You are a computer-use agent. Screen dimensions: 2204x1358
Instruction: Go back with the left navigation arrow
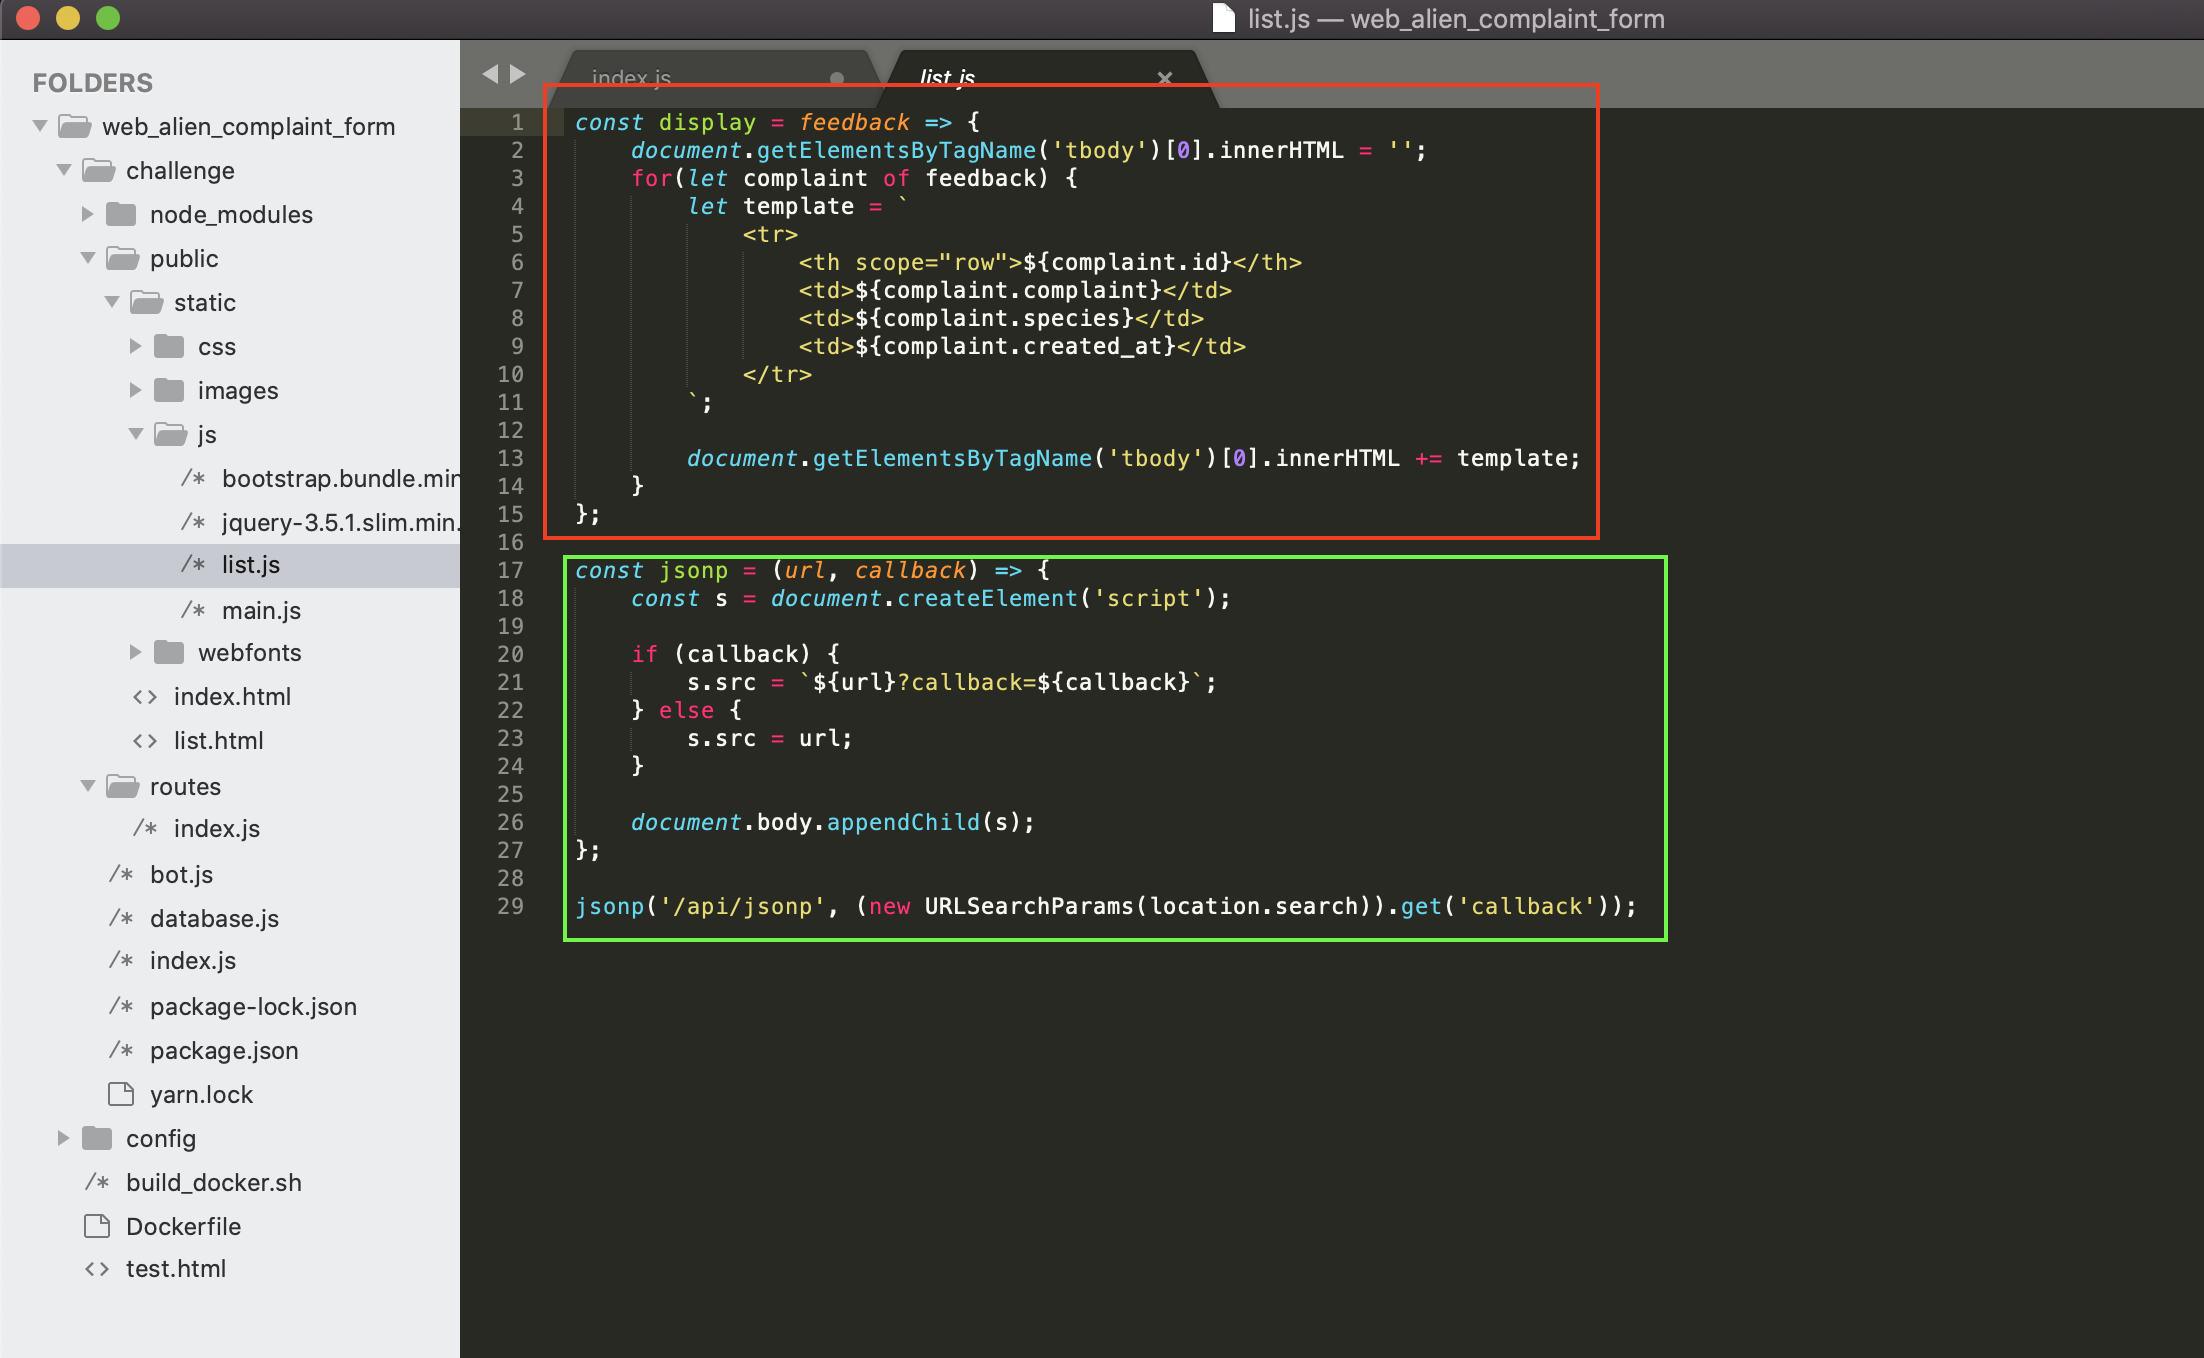(x=490, y=74)
